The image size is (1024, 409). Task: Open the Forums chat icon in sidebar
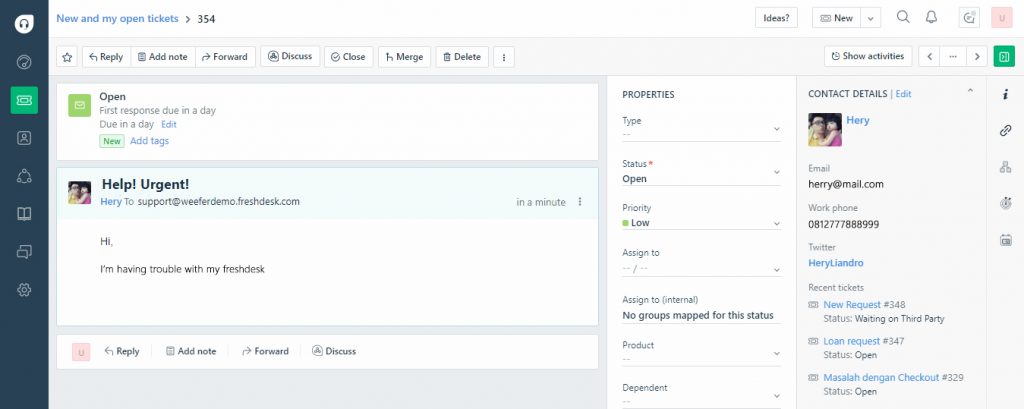tap(24, 252)
